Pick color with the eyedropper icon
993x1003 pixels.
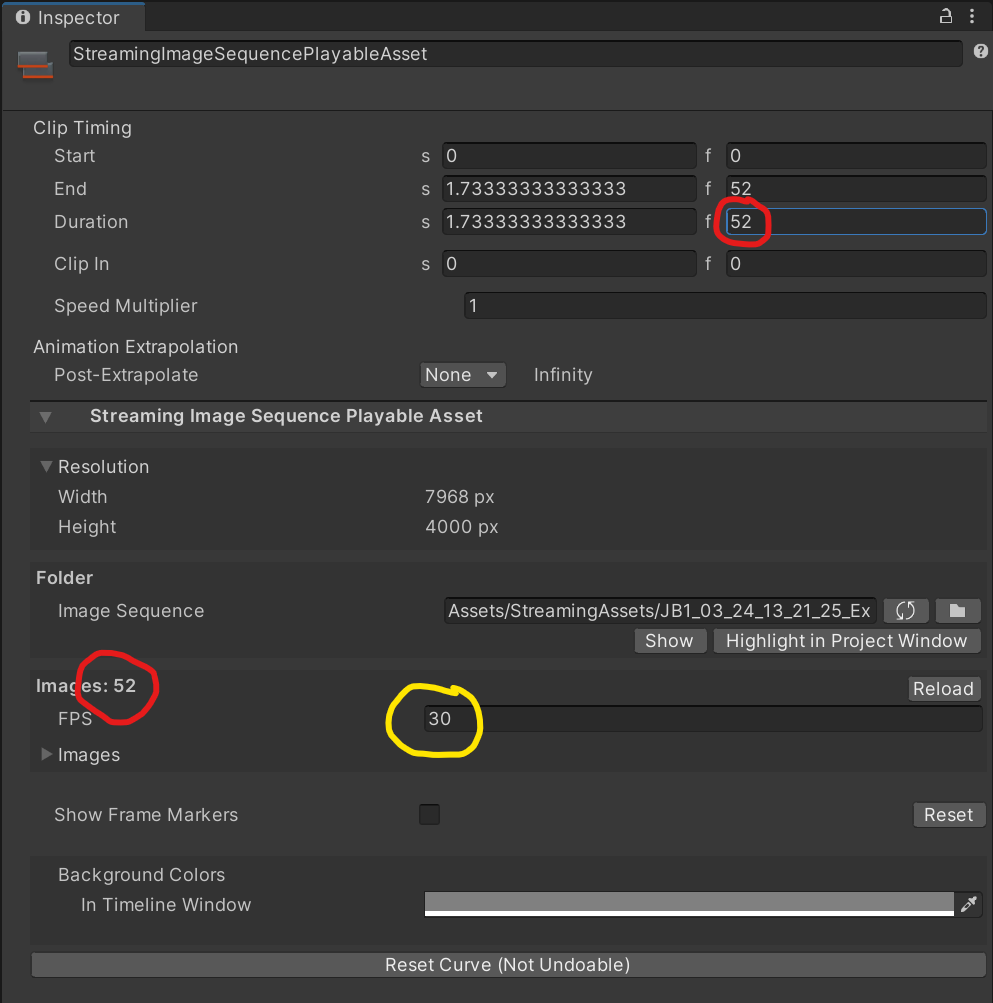[x=968, y=904]
